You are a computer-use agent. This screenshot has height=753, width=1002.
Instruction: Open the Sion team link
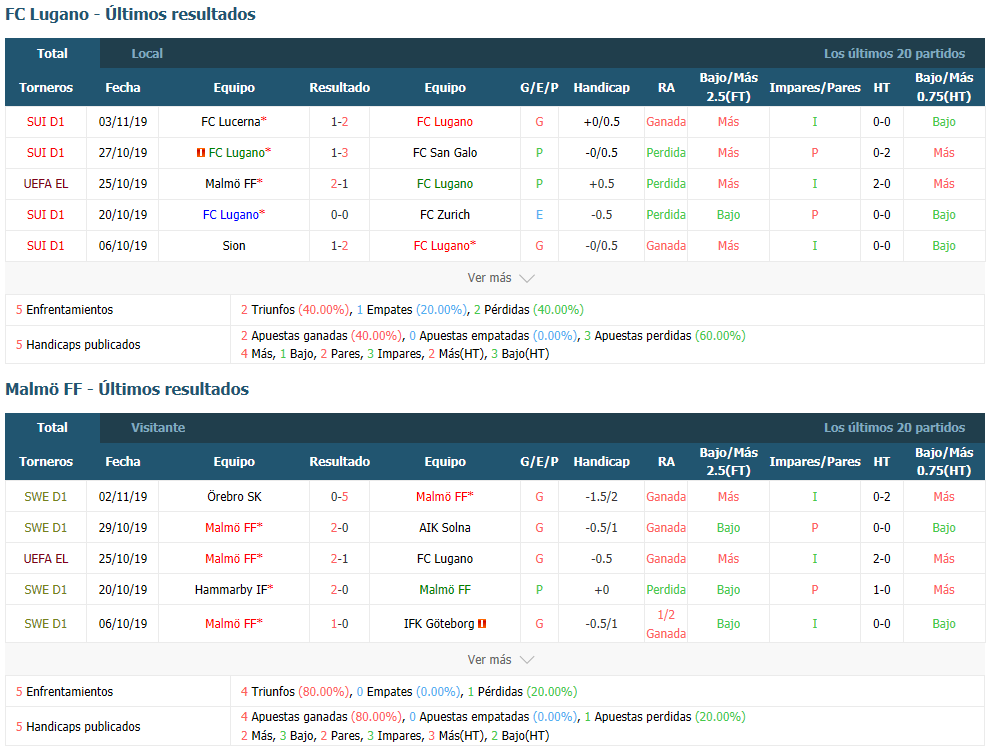click(x=234, y=245)
